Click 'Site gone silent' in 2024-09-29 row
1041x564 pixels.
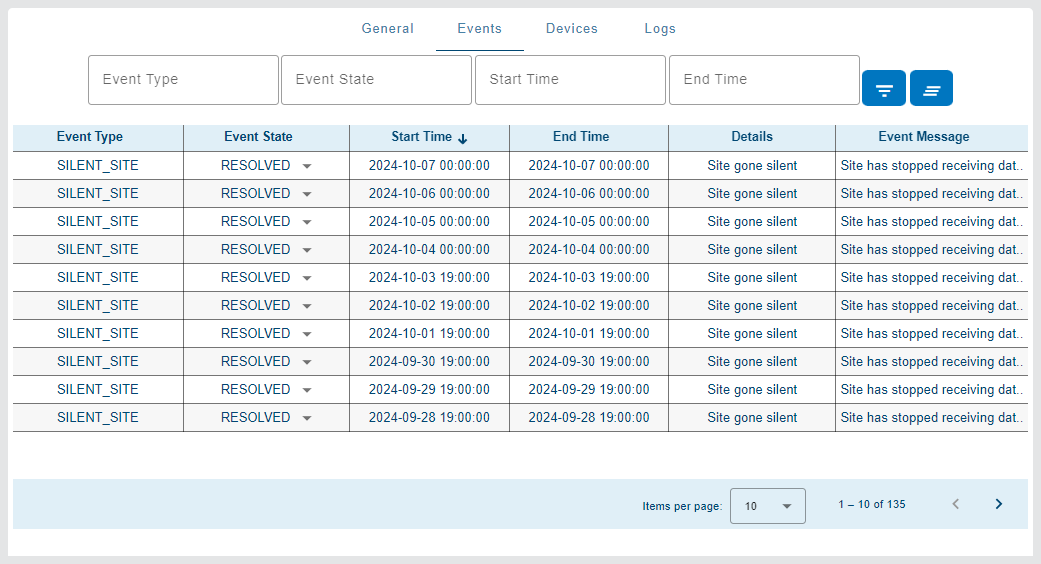(752, 389)
